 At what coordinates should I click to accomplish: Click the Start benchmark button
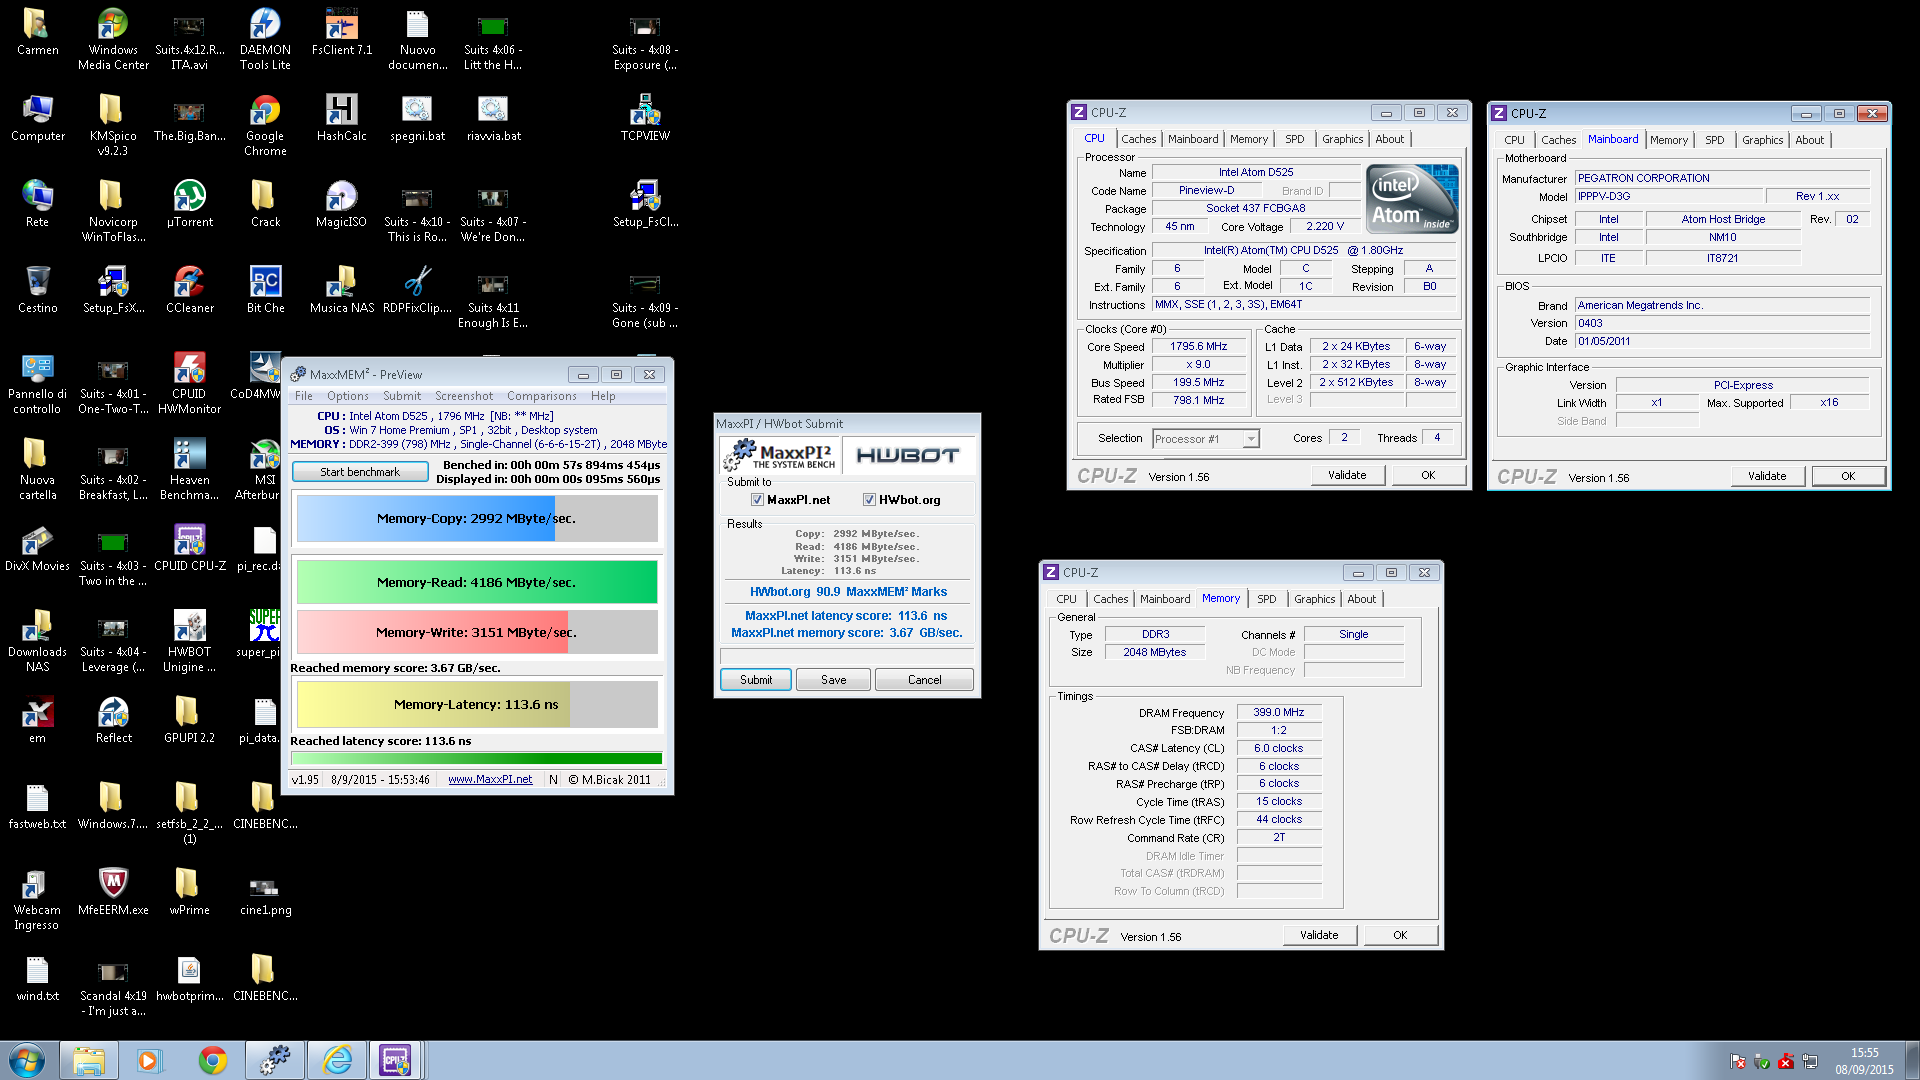[x=360, y=472]
